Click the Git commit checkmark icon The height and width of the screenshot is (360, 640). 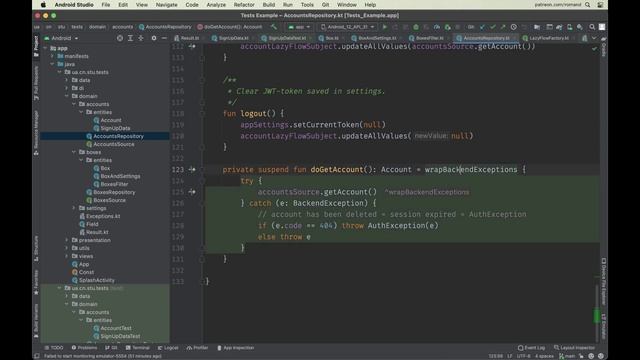[493, 27]
